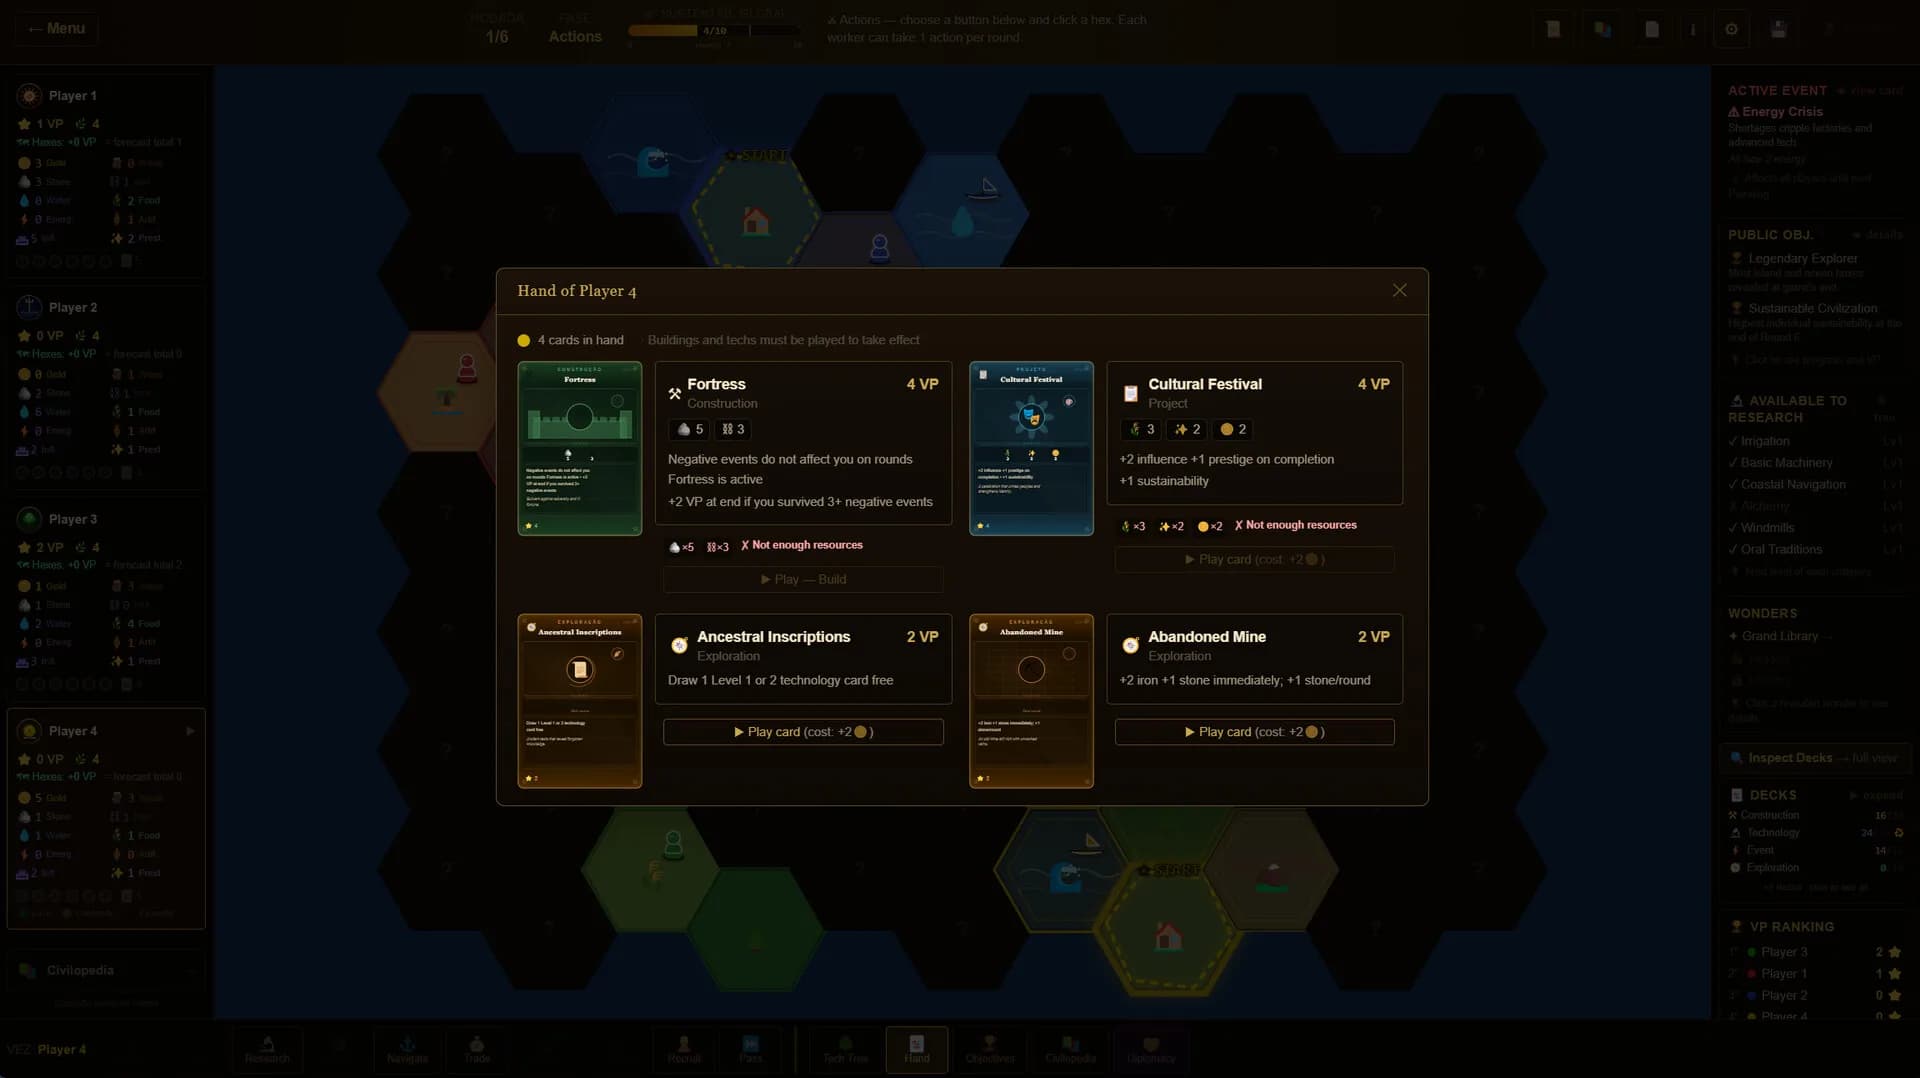This screenshot has height=1078, width=1920.
Task: Select Windmills in research list
Action: 1815,528
